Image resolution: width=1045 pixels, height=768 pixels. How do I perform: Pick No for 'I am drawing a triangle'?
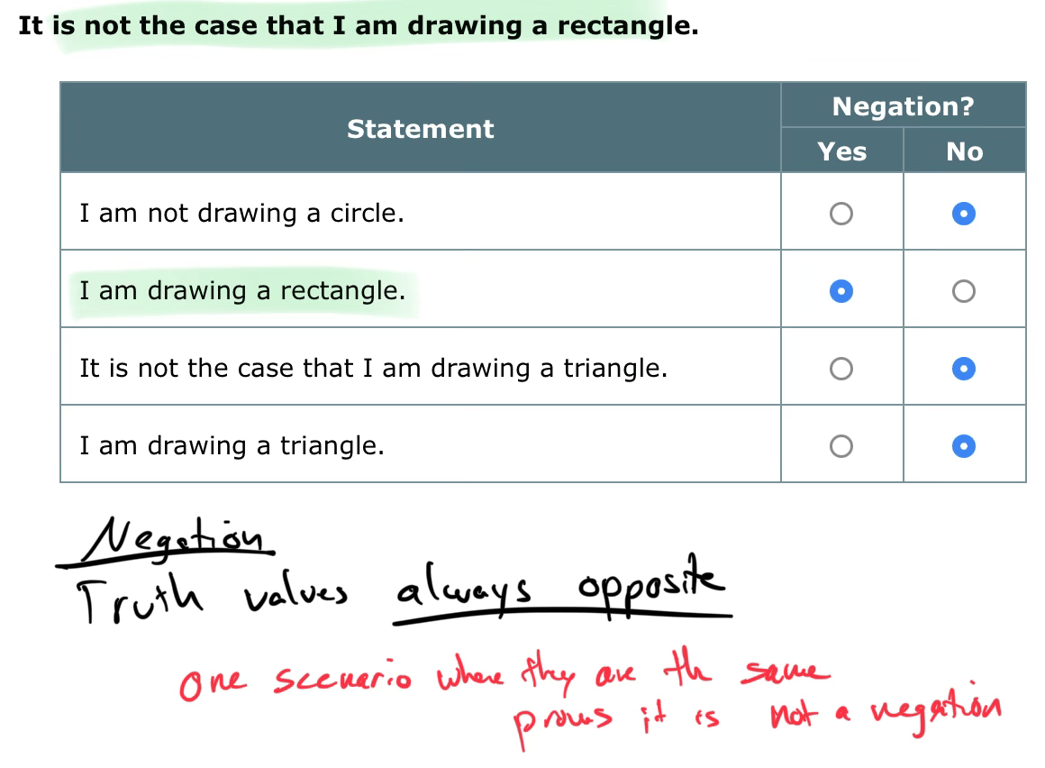pyautogui.click(x=964, y=446)
